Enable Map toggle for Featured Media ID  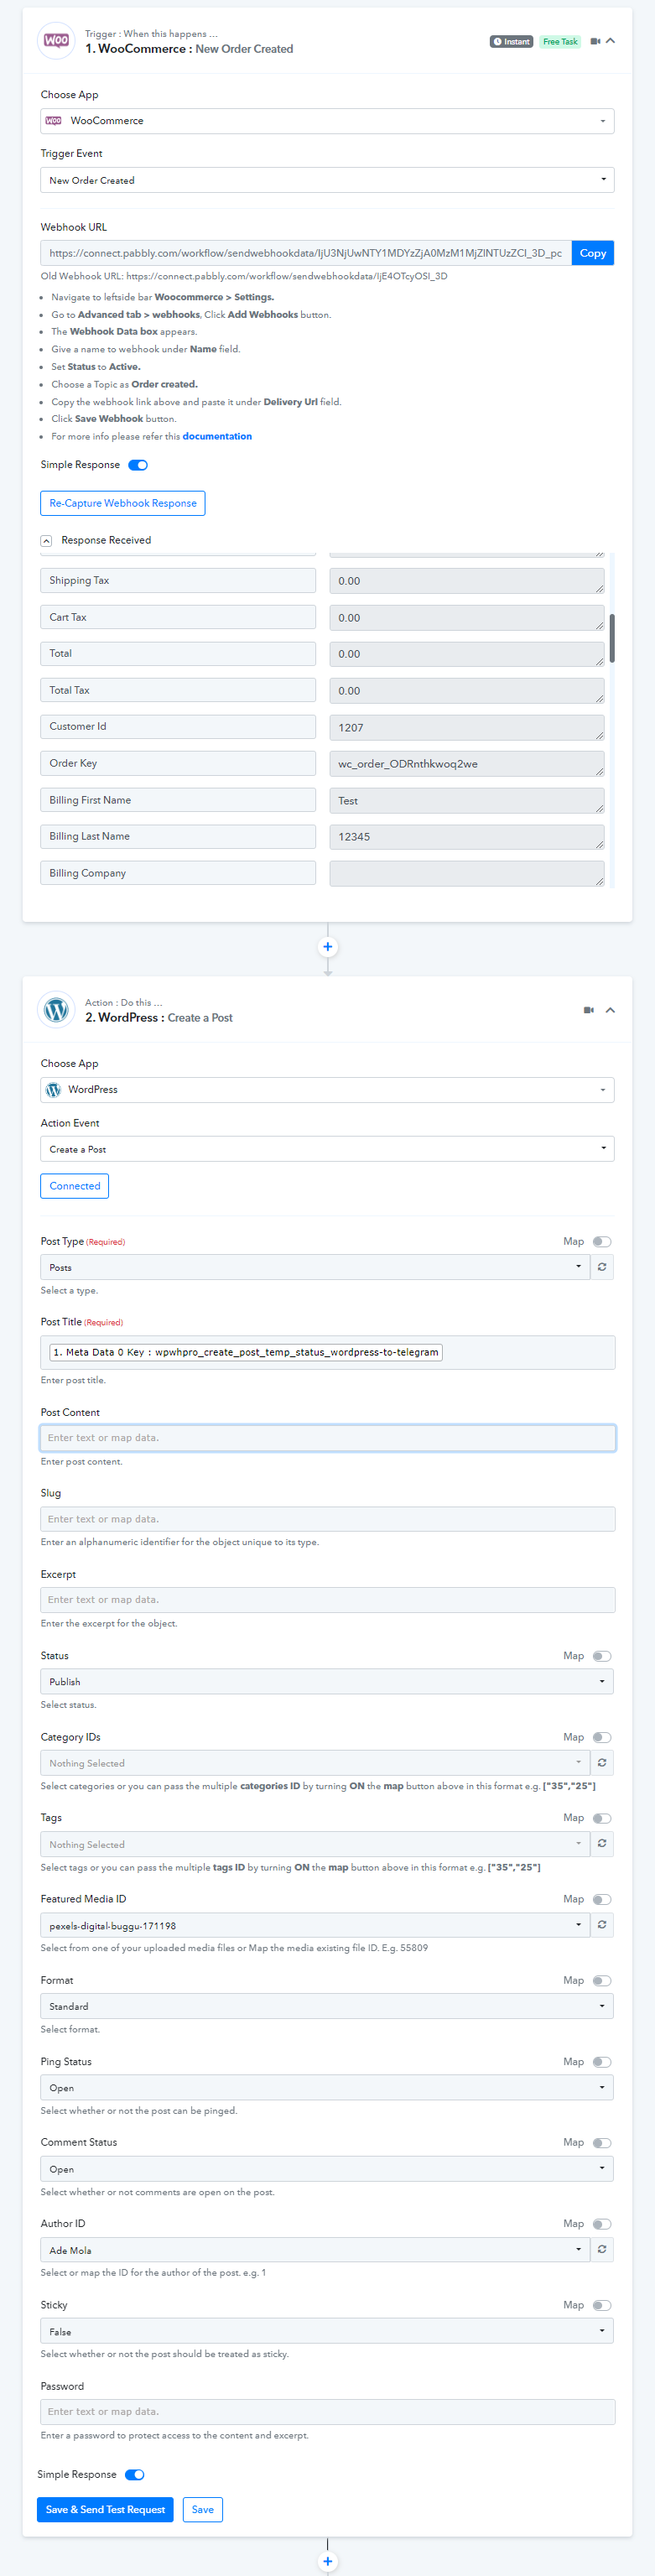(602, 1899)
